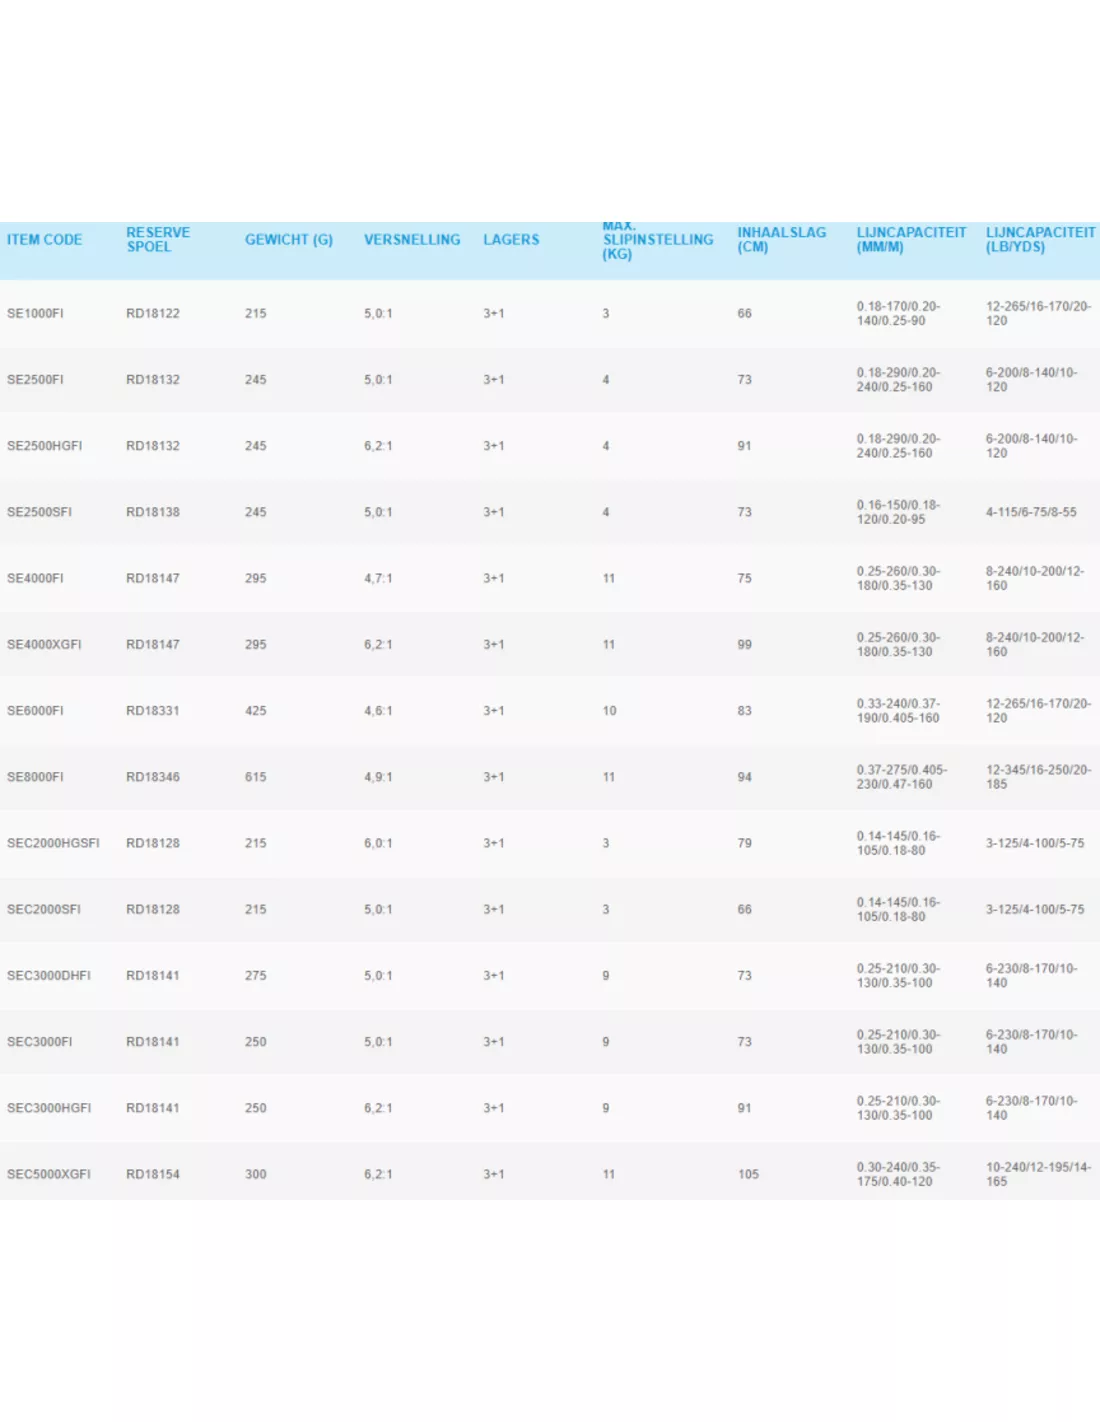Image resolution: width=1100 pixels, height=1422 pixels.
Task: Click reserve spool code RD18122
Action: [153, 314]
